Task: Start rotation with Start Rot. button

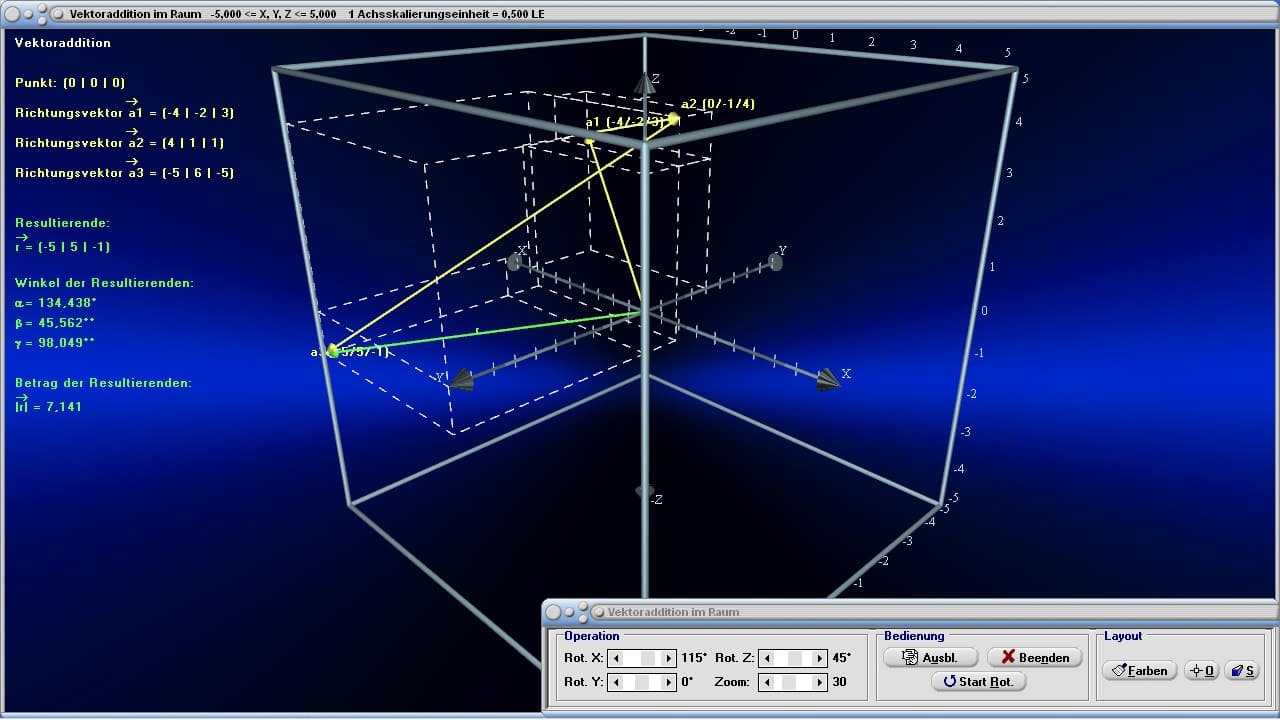Action: click(x=978, y=682)
